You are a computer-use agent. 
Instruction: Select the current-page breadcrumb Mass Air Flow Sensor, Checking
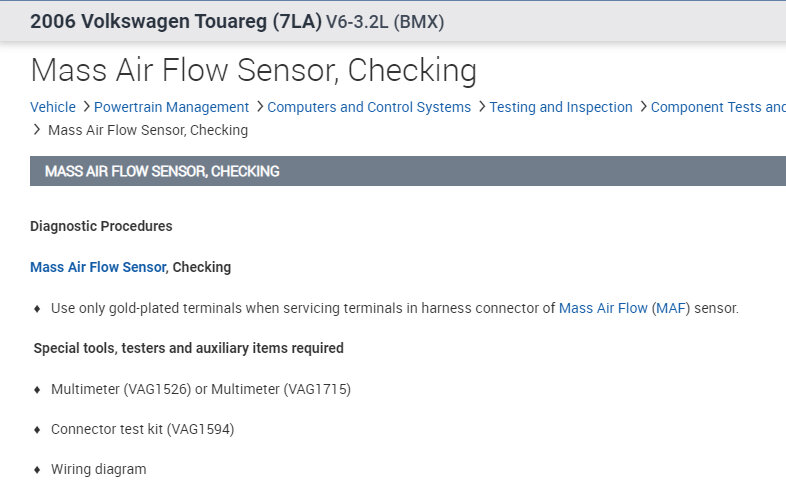click(x=148, y=130)
